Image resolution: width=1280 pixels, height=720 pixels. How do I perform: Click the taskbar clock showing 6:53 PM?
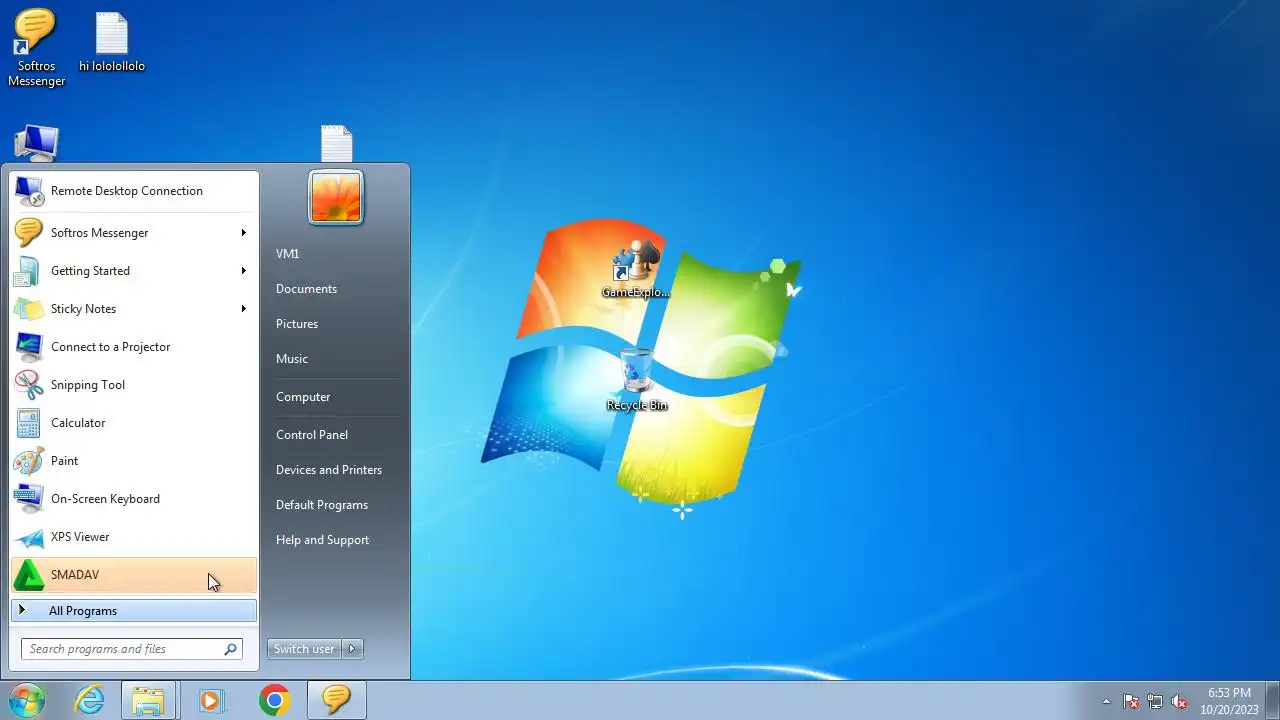point(1229,701)
